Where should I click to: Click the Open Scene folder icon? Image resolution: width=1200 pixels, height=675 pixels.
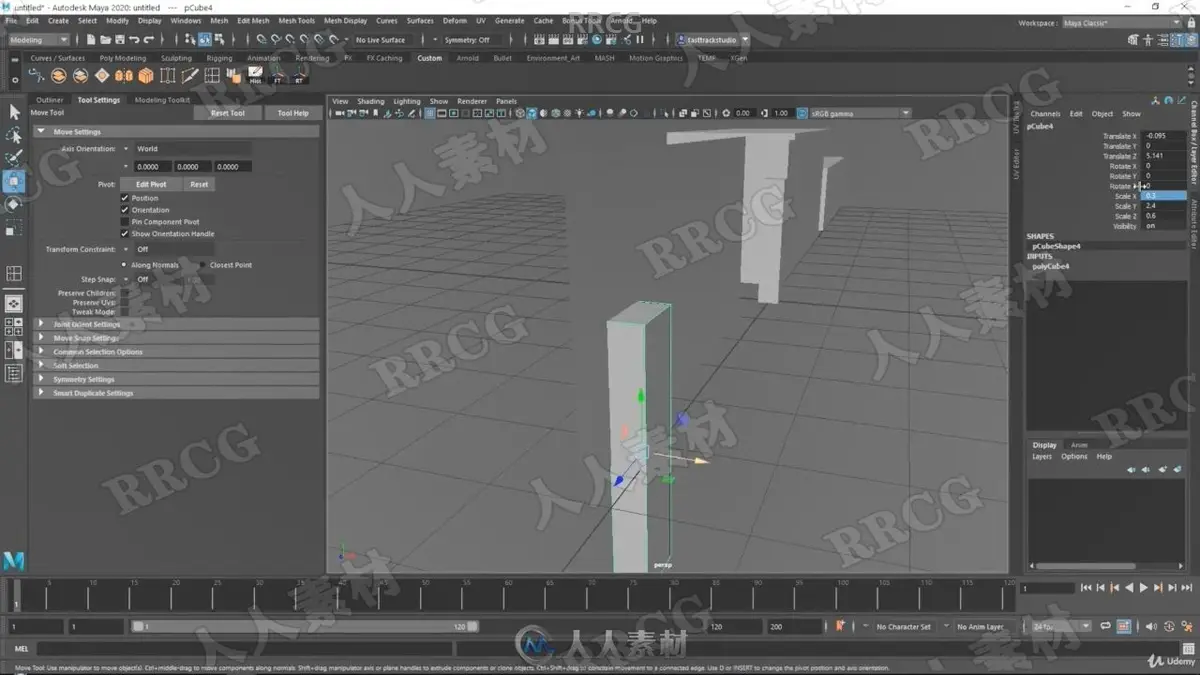coord(105,40)
